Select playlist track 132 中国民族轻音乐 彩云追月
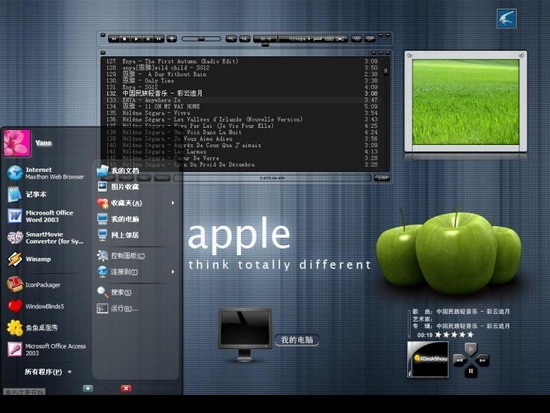This screenshot has height=413, width=550. (x=242, y=93)
